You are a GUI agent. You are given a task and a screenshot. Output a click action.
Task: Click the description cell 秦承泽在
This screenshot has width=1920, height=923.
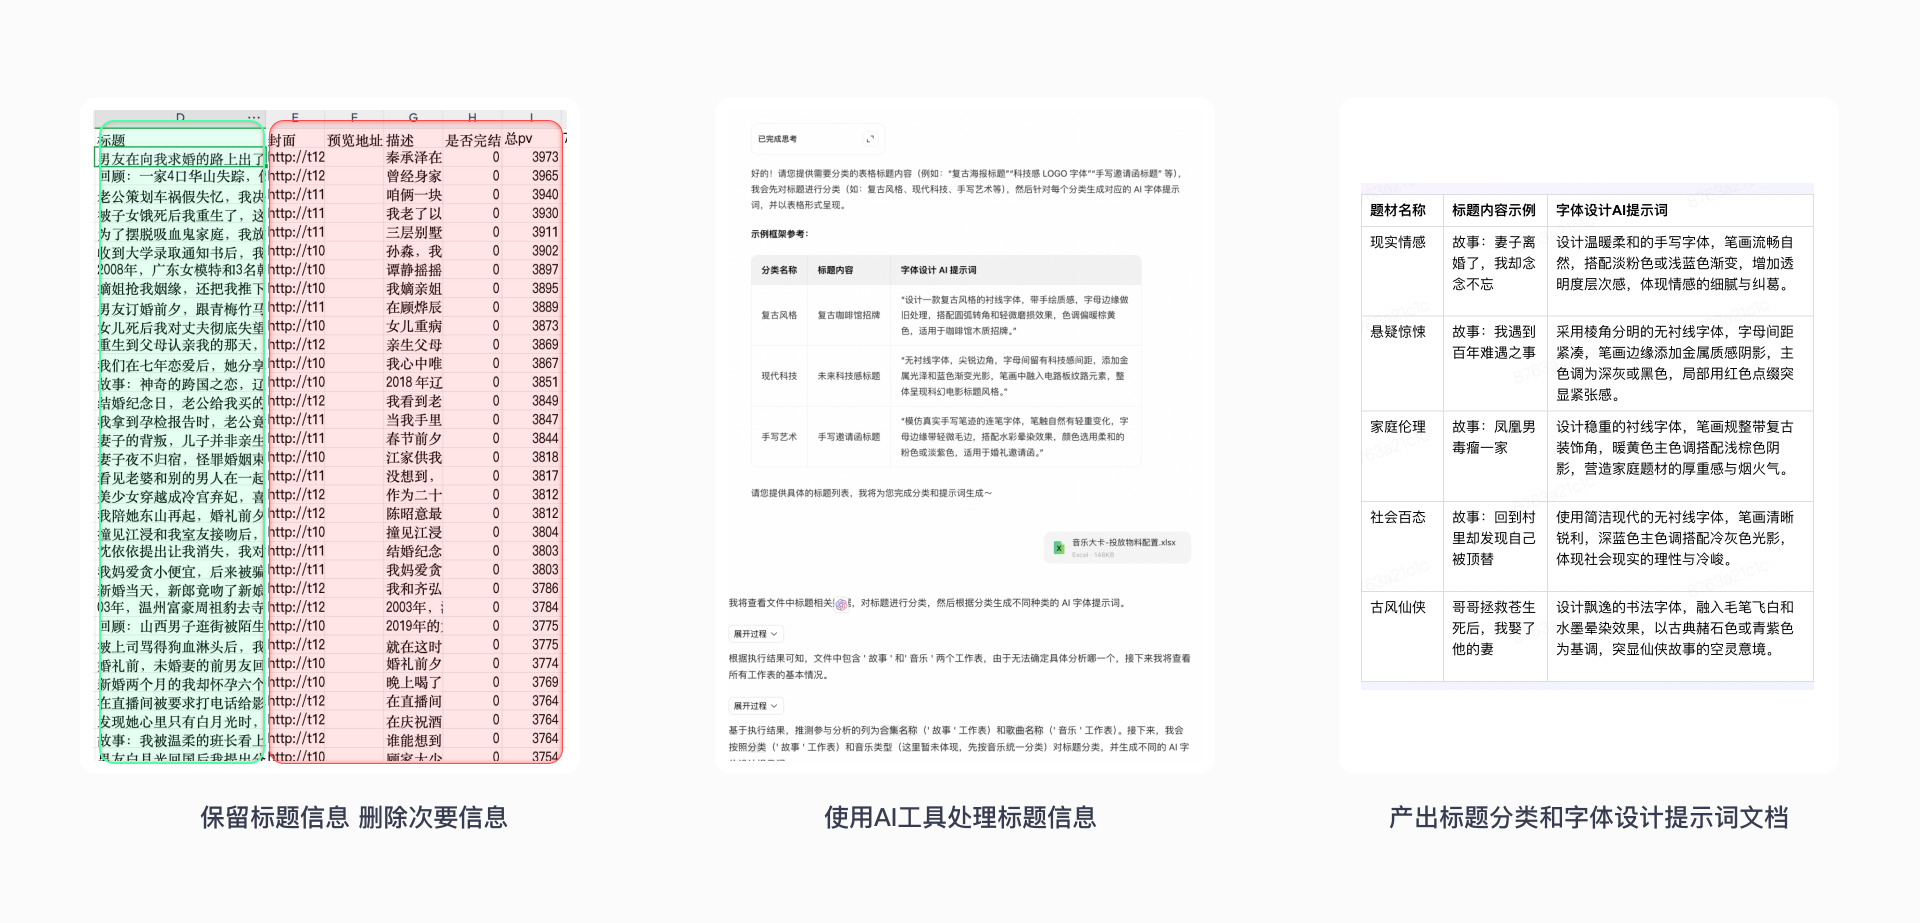[x=414, y=158]
